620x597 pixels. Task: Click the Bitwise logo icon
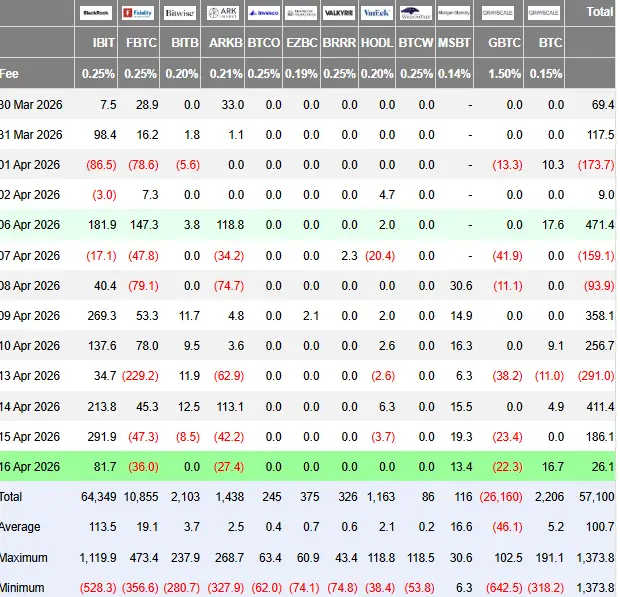pos(180,13)
